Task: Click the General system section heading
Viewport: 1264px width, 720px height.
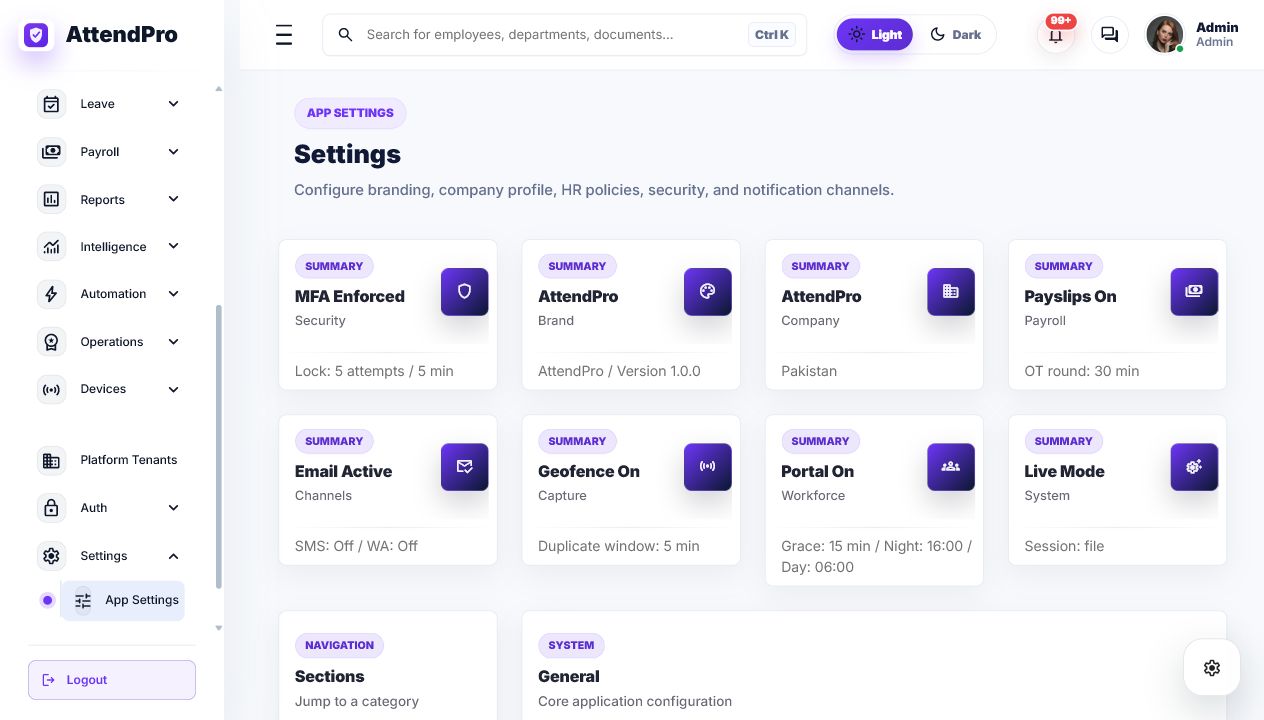Action: 569,677
